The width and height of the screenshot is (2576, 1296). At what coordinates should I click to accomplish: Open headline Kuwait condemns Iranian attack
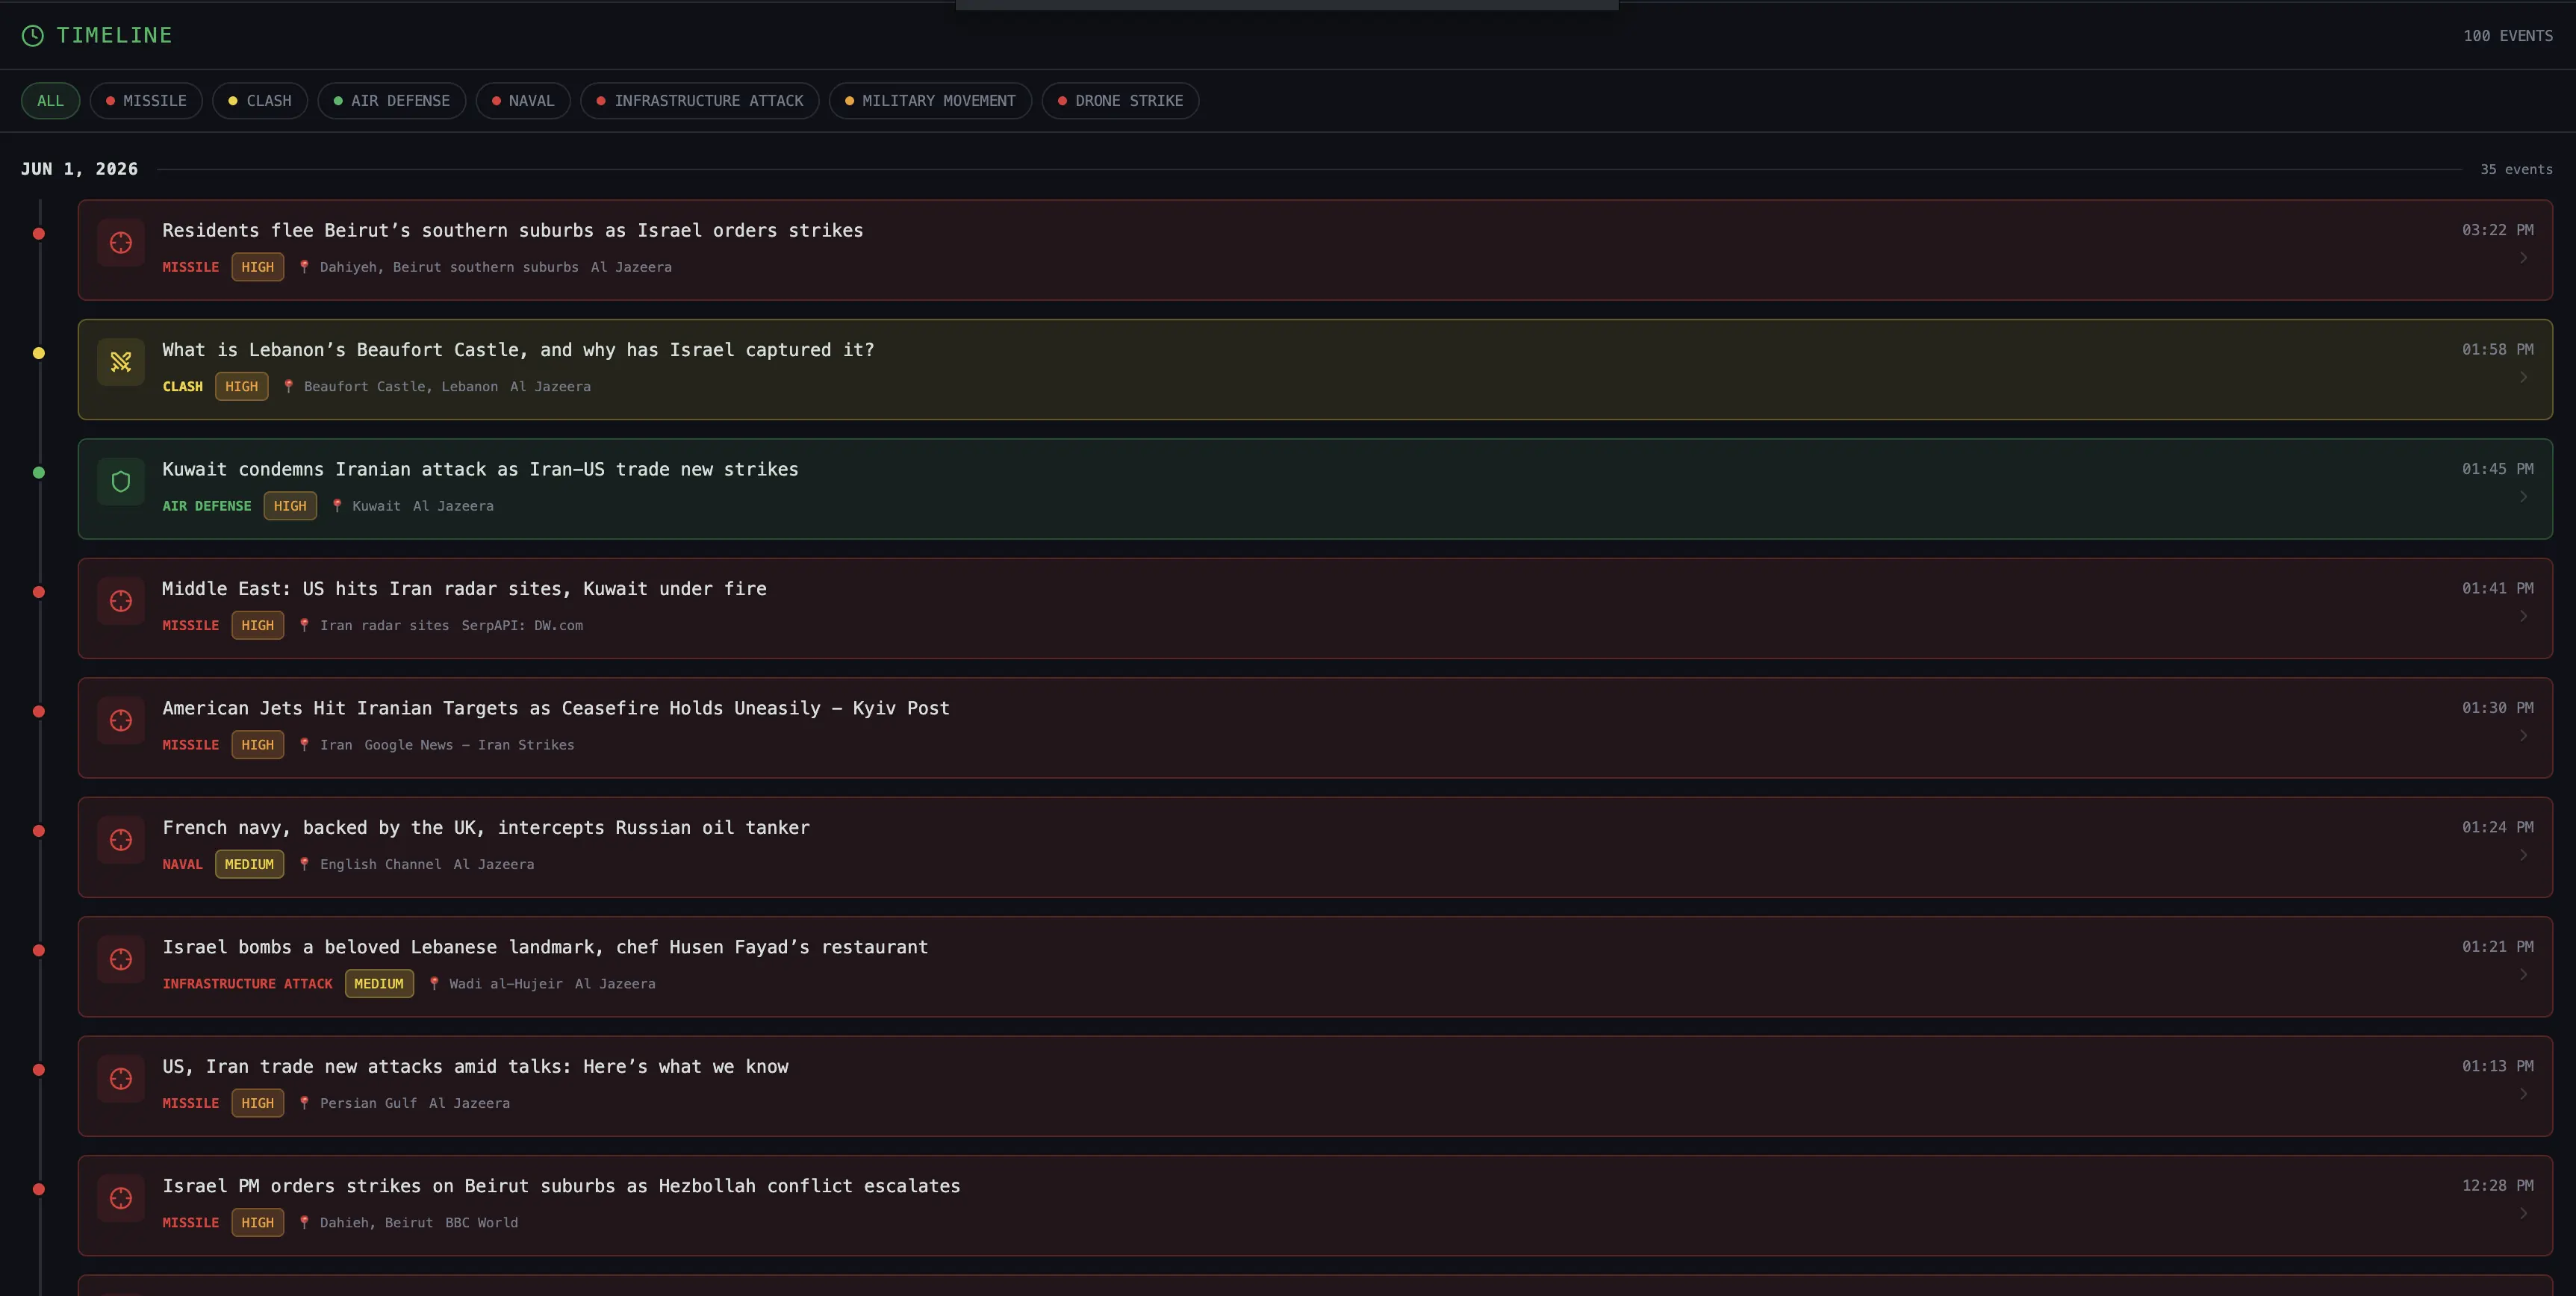(x=480, y=470)
